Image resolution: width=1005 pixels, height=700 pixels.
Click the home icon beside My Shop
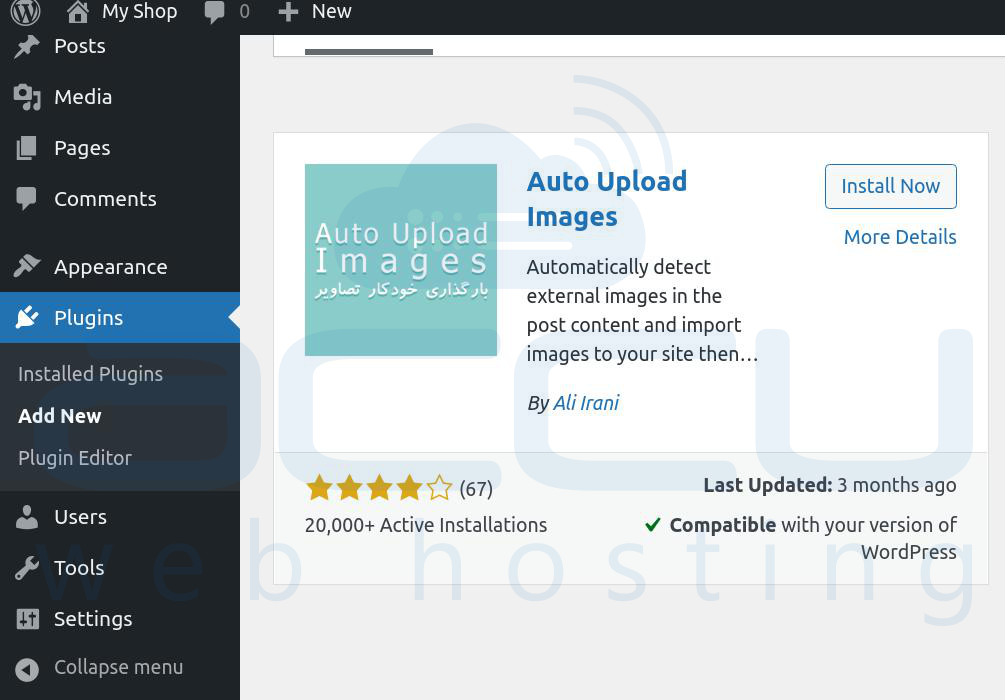coord(78,12)
